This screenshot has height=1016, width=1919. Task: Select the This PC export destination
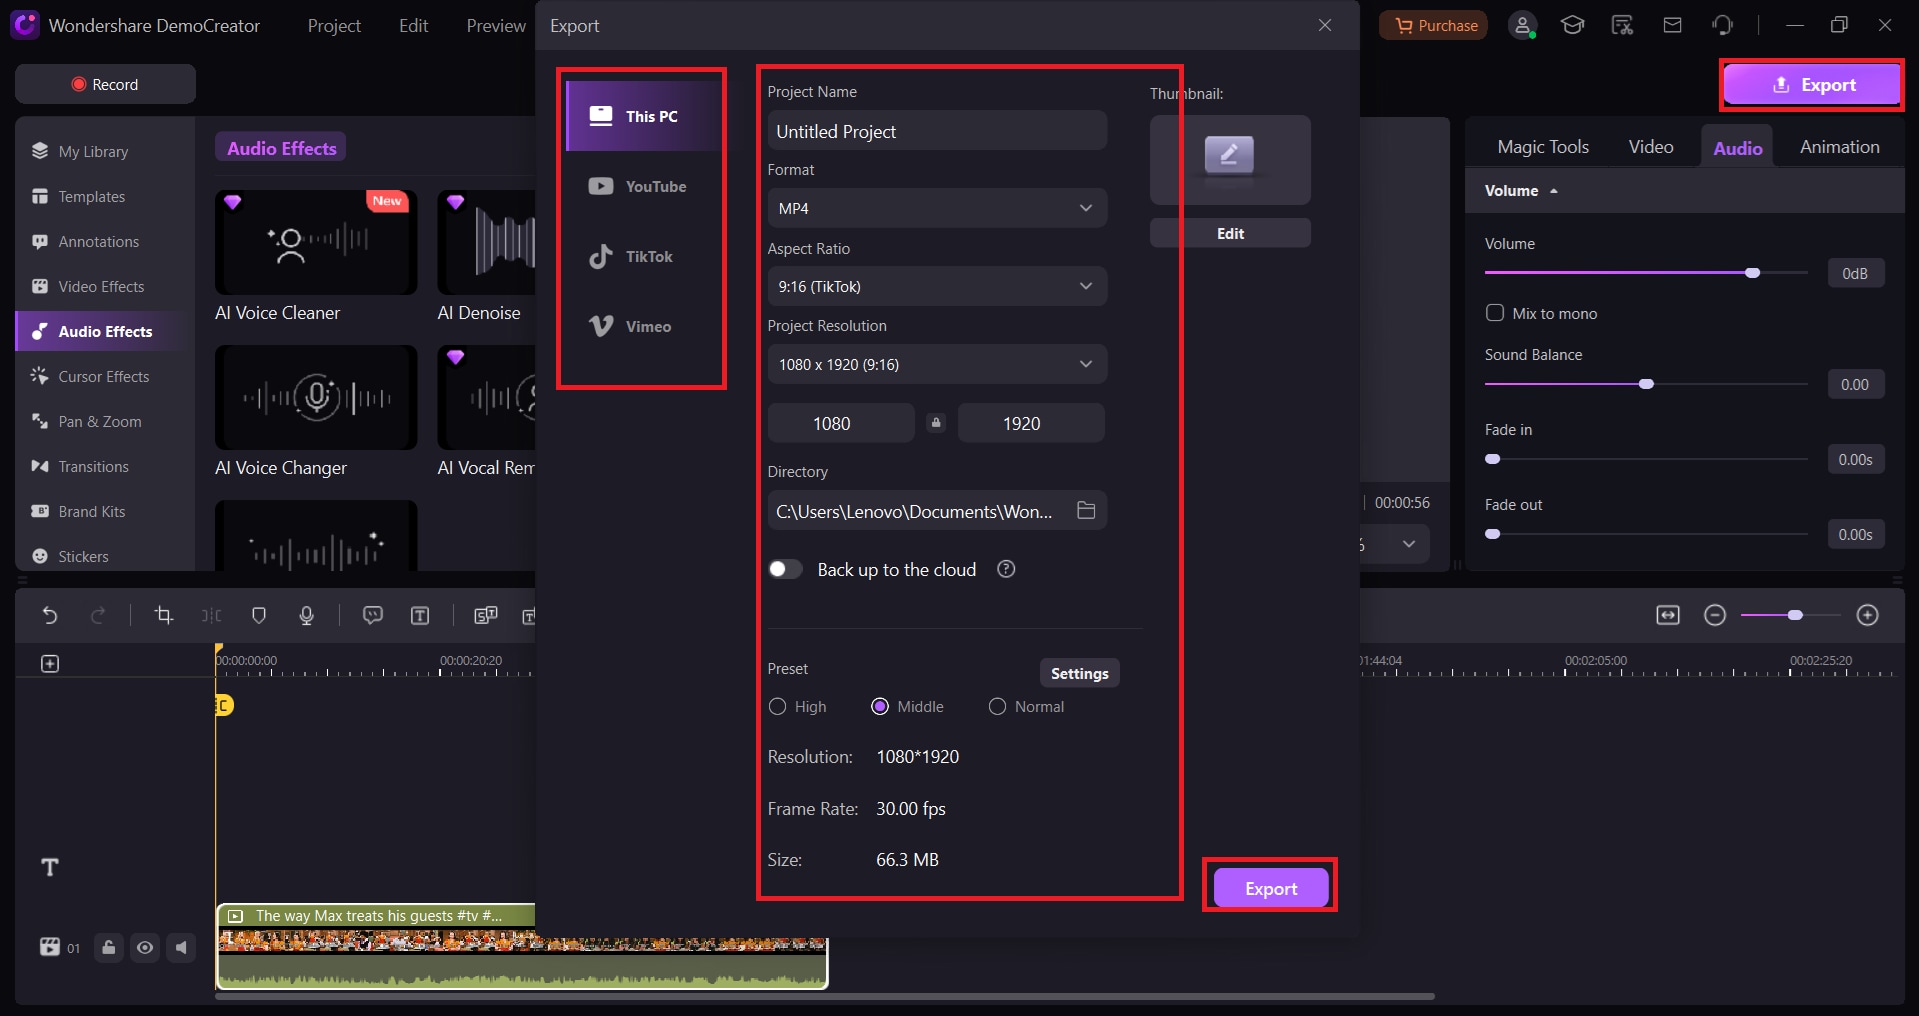644,116
